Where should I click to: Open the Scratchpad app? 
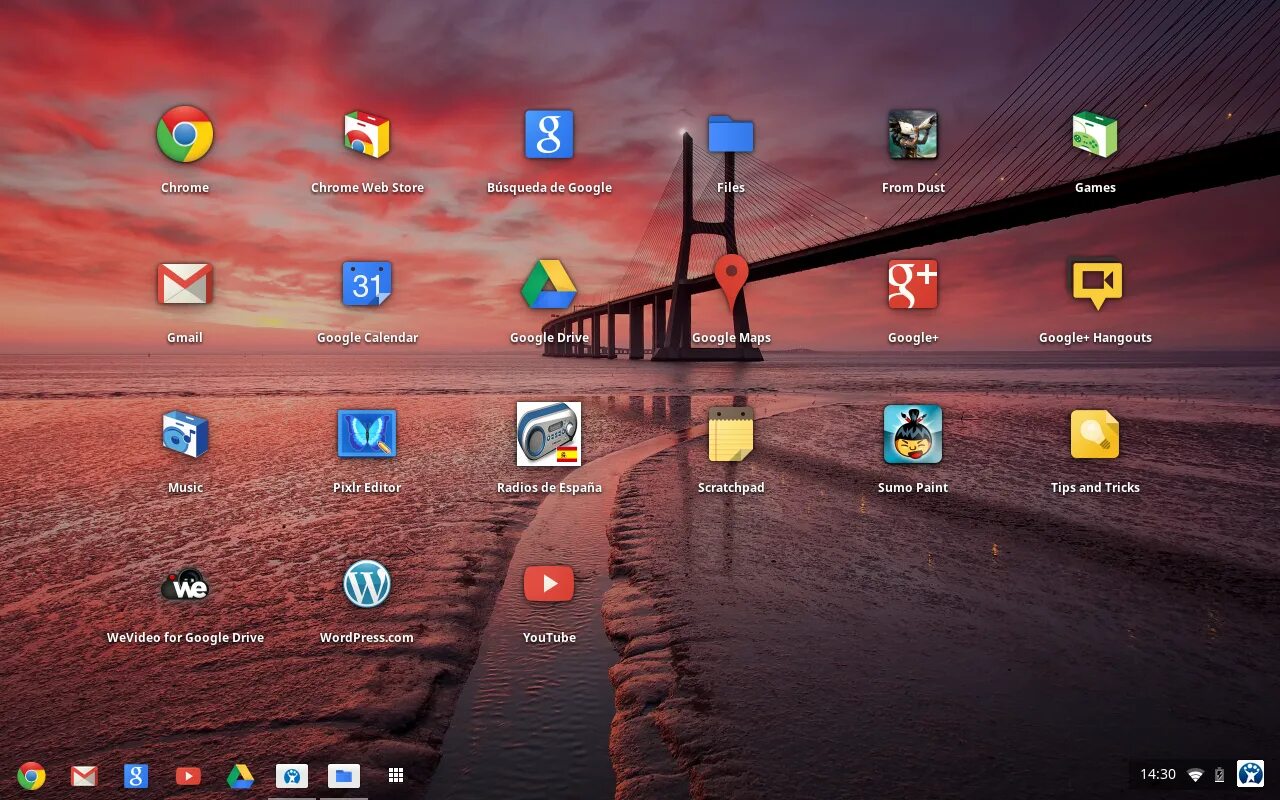pyautogui.click(x=731, y=435)
